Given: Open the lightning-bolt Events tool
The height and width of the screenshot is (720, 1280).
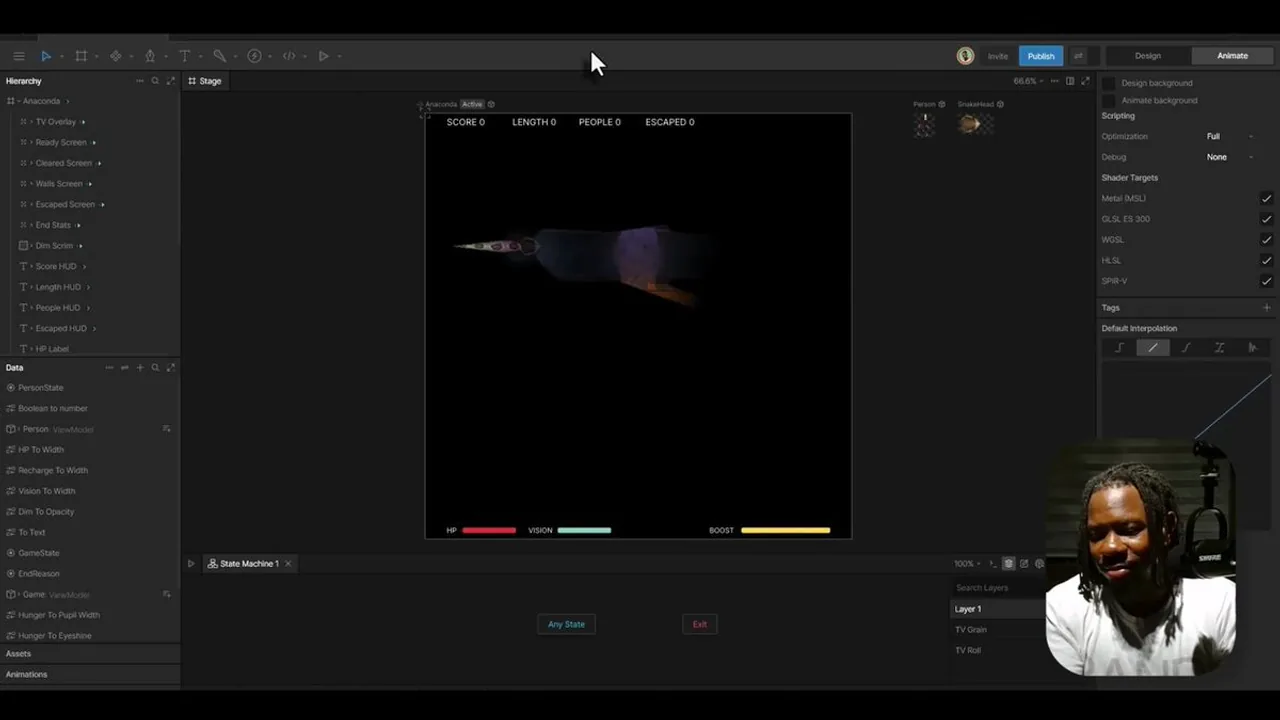Looking at the screenshot, I should (254, 56).
